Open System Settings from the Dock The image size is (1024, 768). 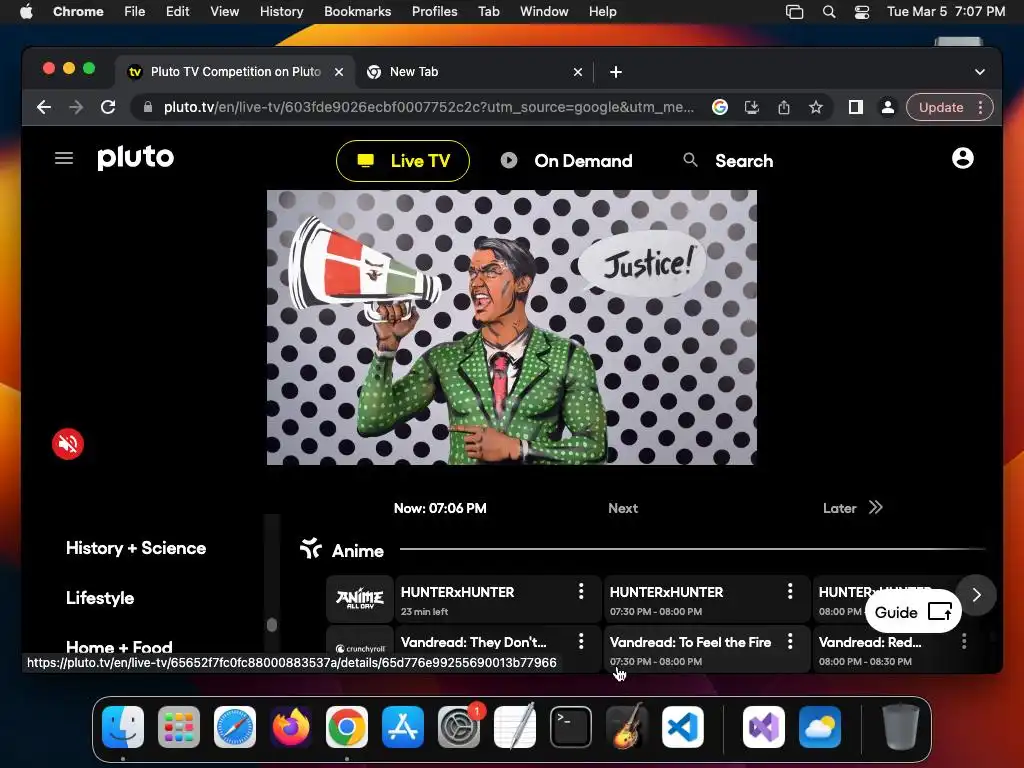pyautogui.click(x=459, y=727)
